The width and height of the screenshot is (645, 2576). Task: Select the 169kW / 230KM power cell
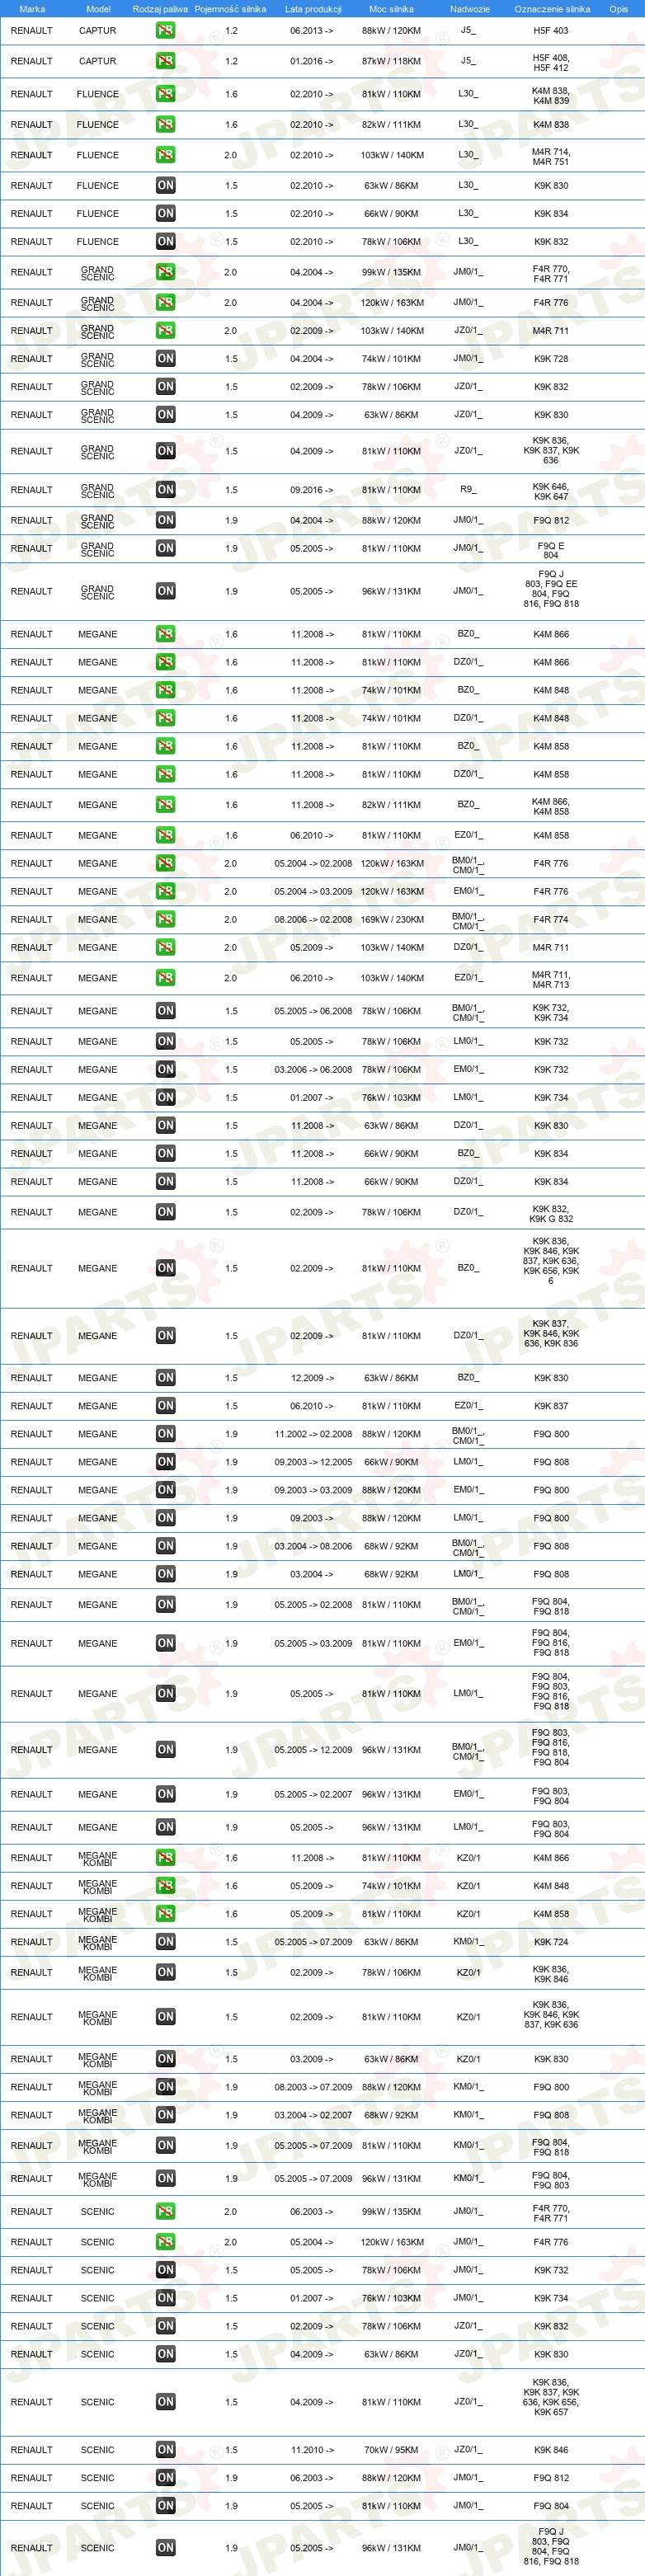click(392, 919)
